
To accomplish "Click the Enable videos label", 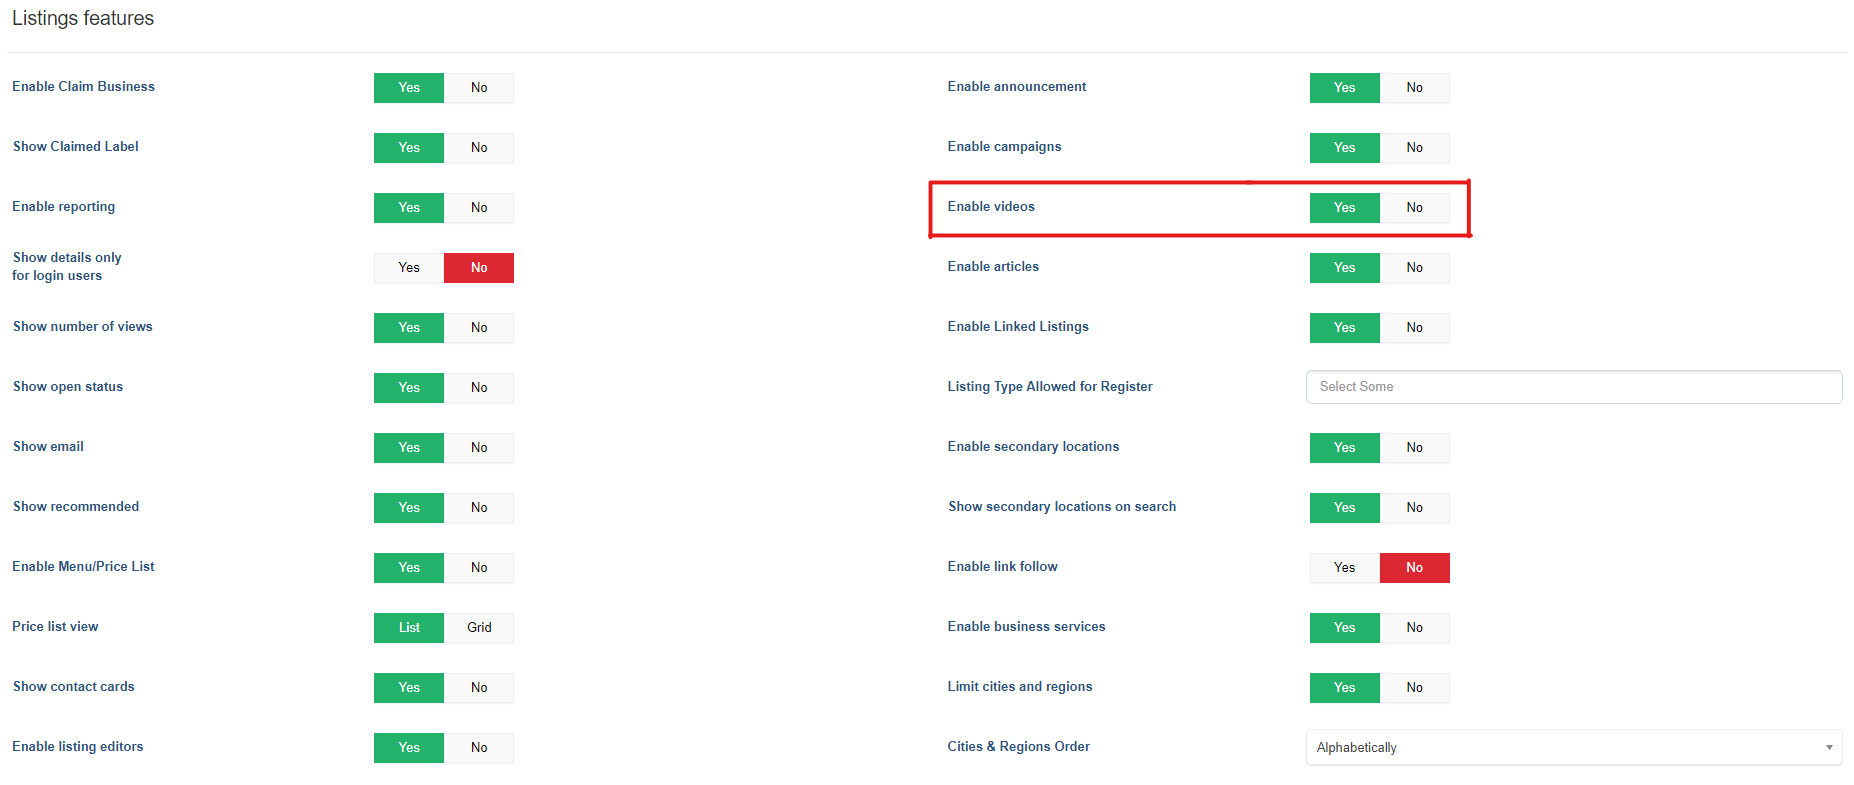I will click(991, 207).
